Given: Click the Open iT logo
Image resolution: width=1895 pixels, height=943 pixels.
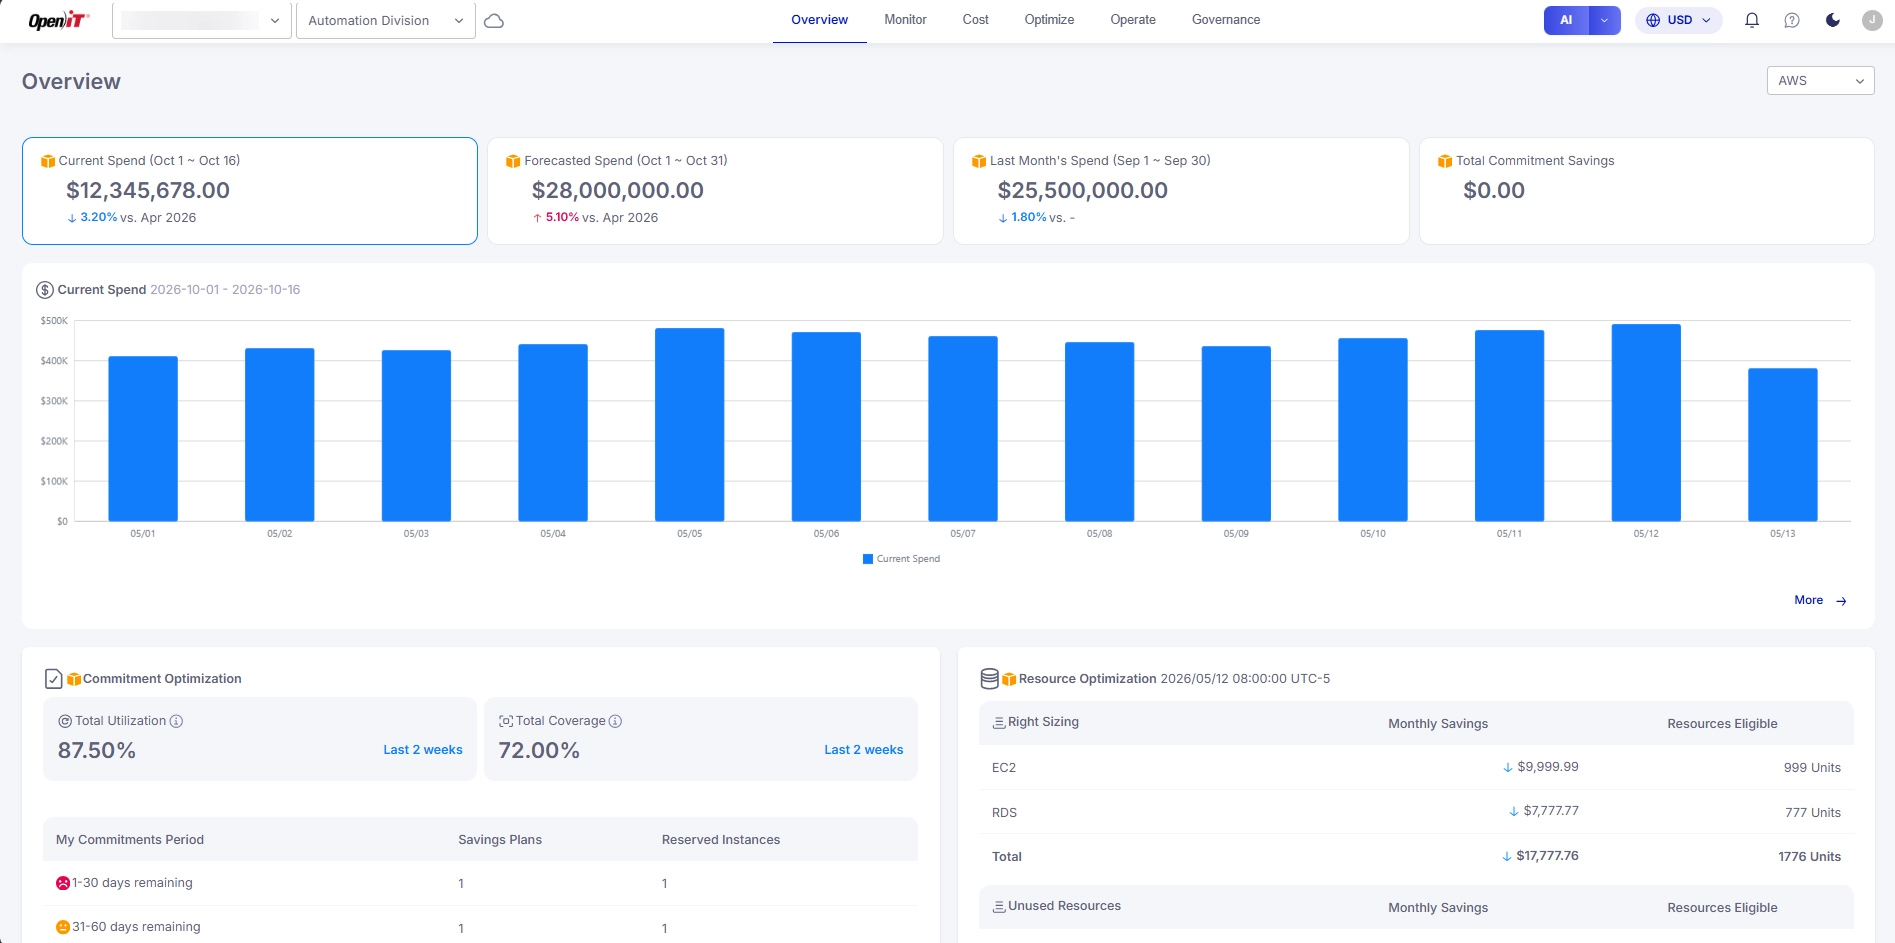Looking at the screenshot, I should tap(58, 20).
